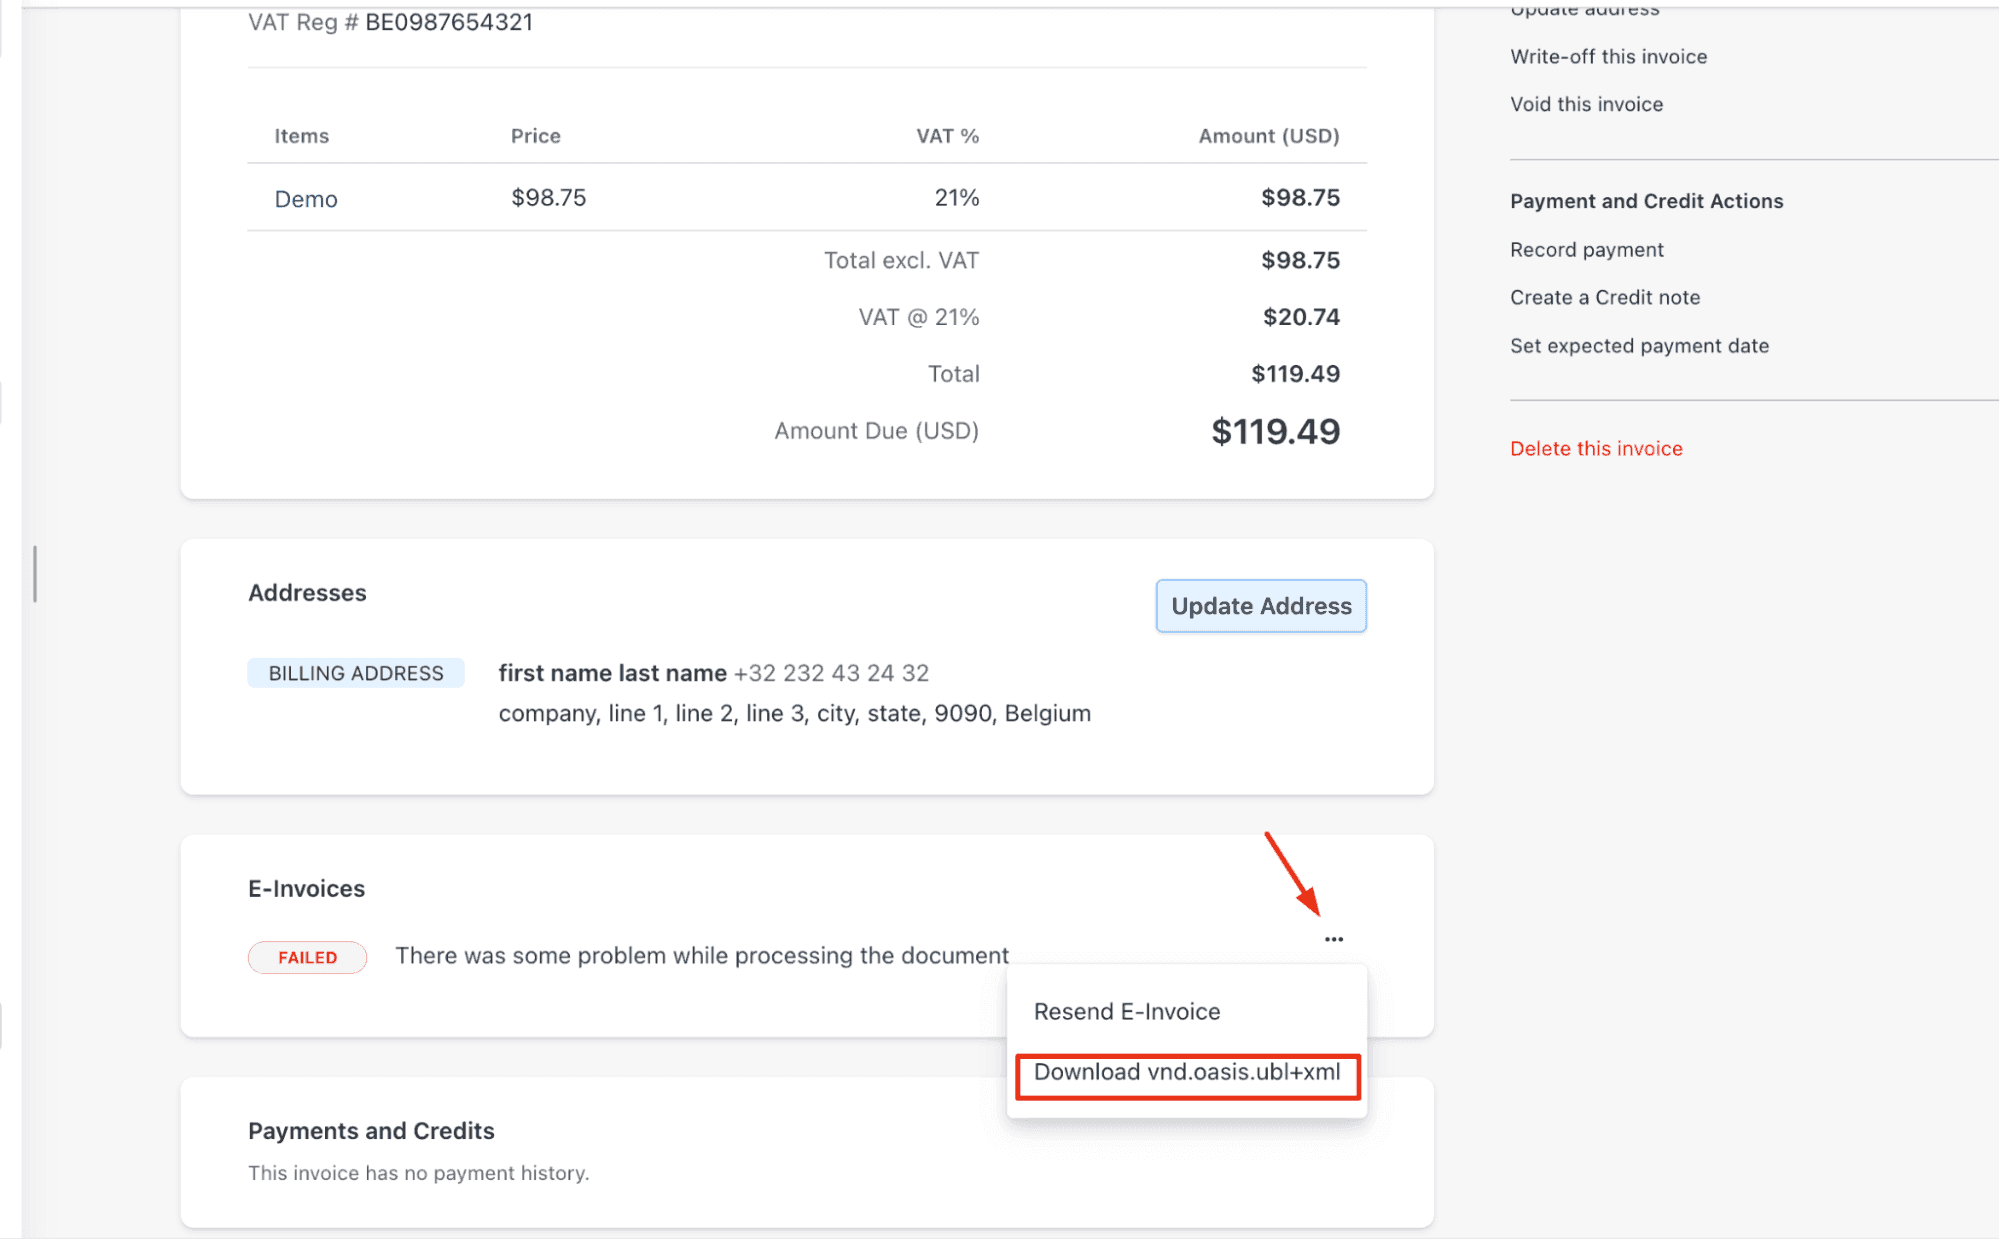Open the E-Invoices three-dot options menu
Viewport: 1999px width, 1239px height.
pyautogui.click(x=1333, y=939)
